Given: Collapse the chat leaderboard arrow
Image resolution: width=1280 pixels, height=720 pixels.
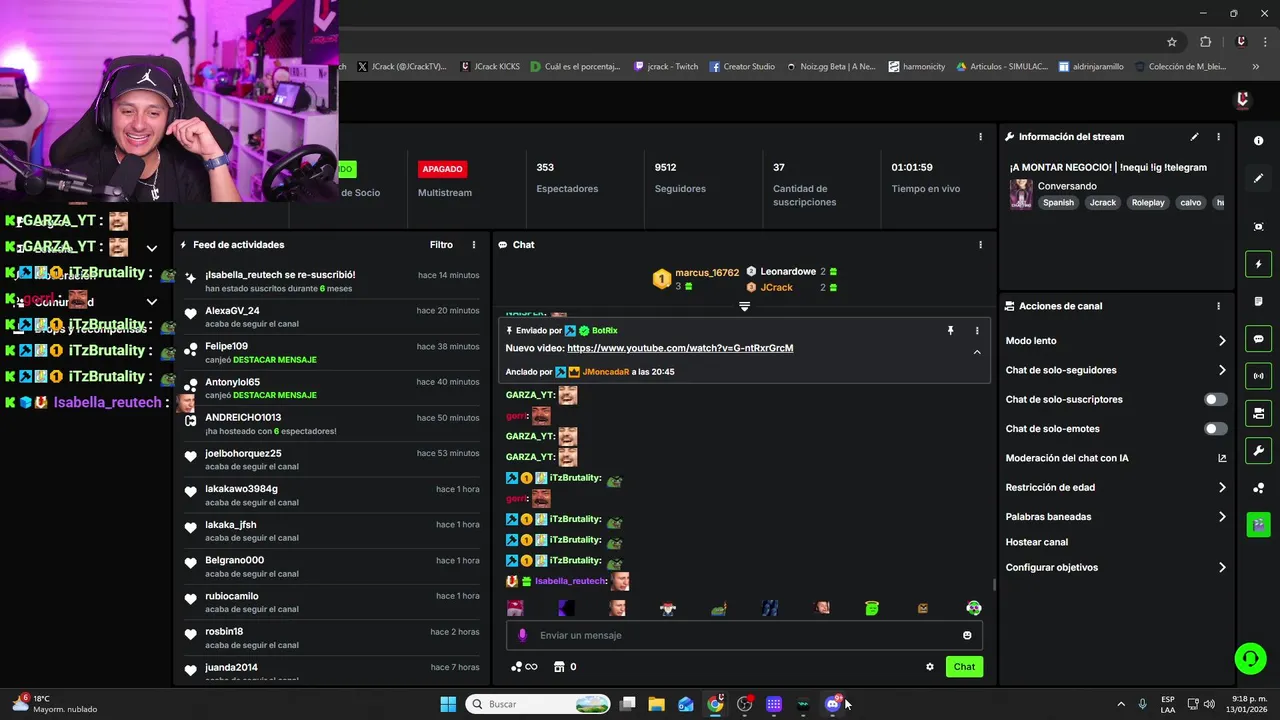Looking at the screenshot, I should pos(744,306).
